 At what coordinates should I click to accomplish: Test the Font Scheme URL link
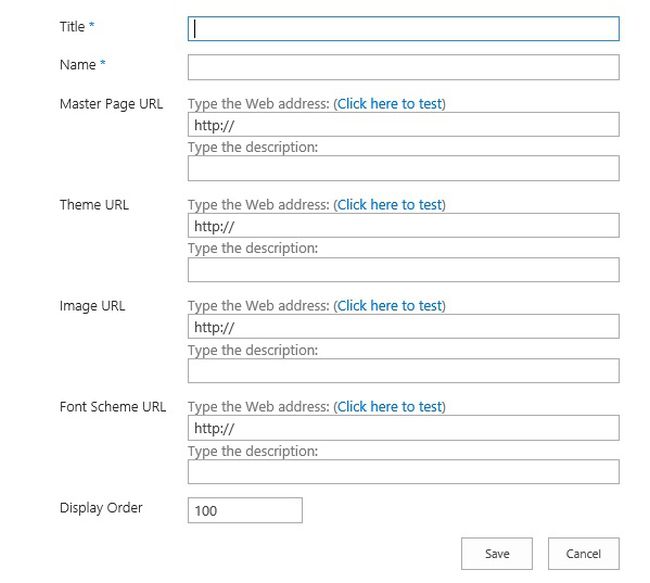[389, 407]
